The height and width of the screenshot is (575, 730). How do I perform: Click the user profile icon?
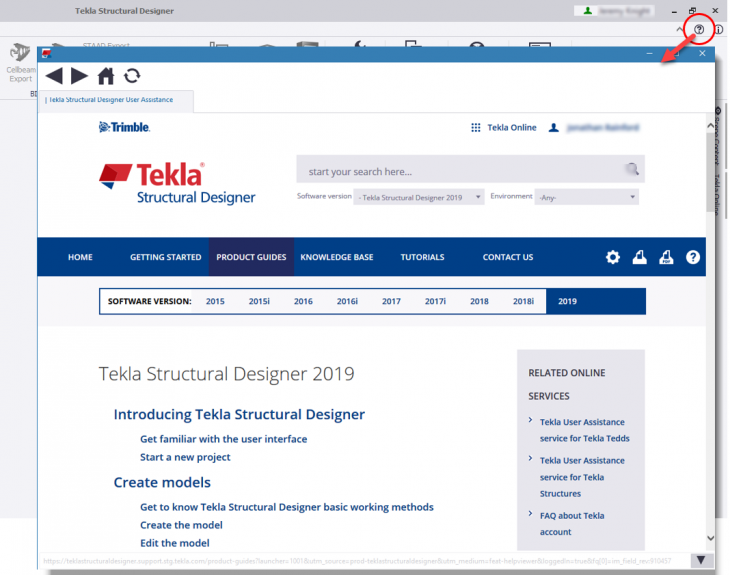(554, 128)
